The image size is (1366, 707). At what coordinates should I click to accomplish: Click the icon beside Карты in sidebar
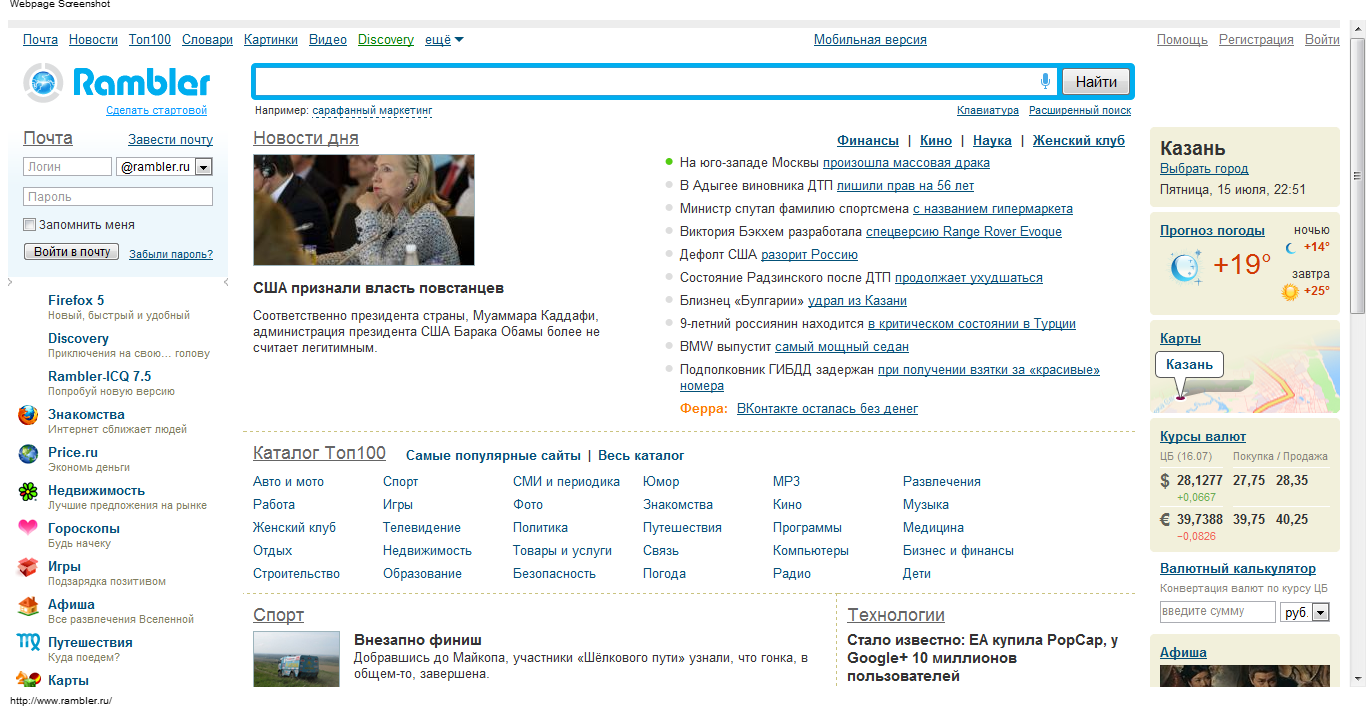[x=28, y=680]
